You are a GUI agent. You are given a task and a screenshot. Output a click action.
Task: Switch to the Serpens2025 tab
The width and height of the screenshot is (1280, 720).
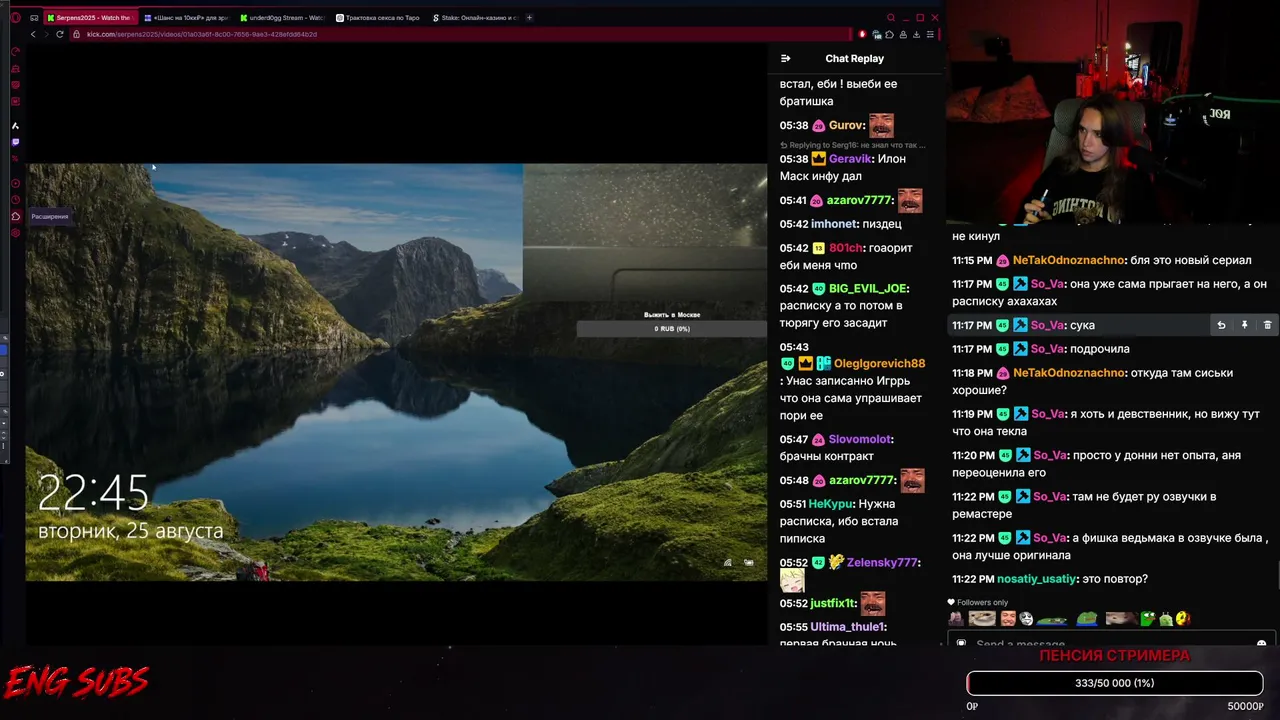(90, 18)
